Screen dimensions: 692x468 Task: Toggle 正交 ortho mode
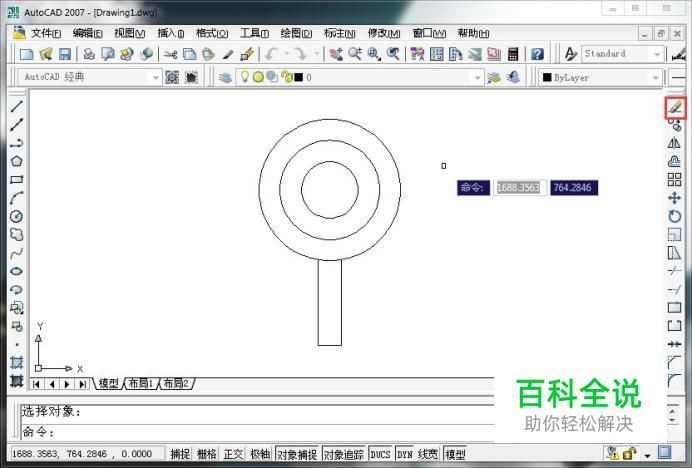[233, 454]
